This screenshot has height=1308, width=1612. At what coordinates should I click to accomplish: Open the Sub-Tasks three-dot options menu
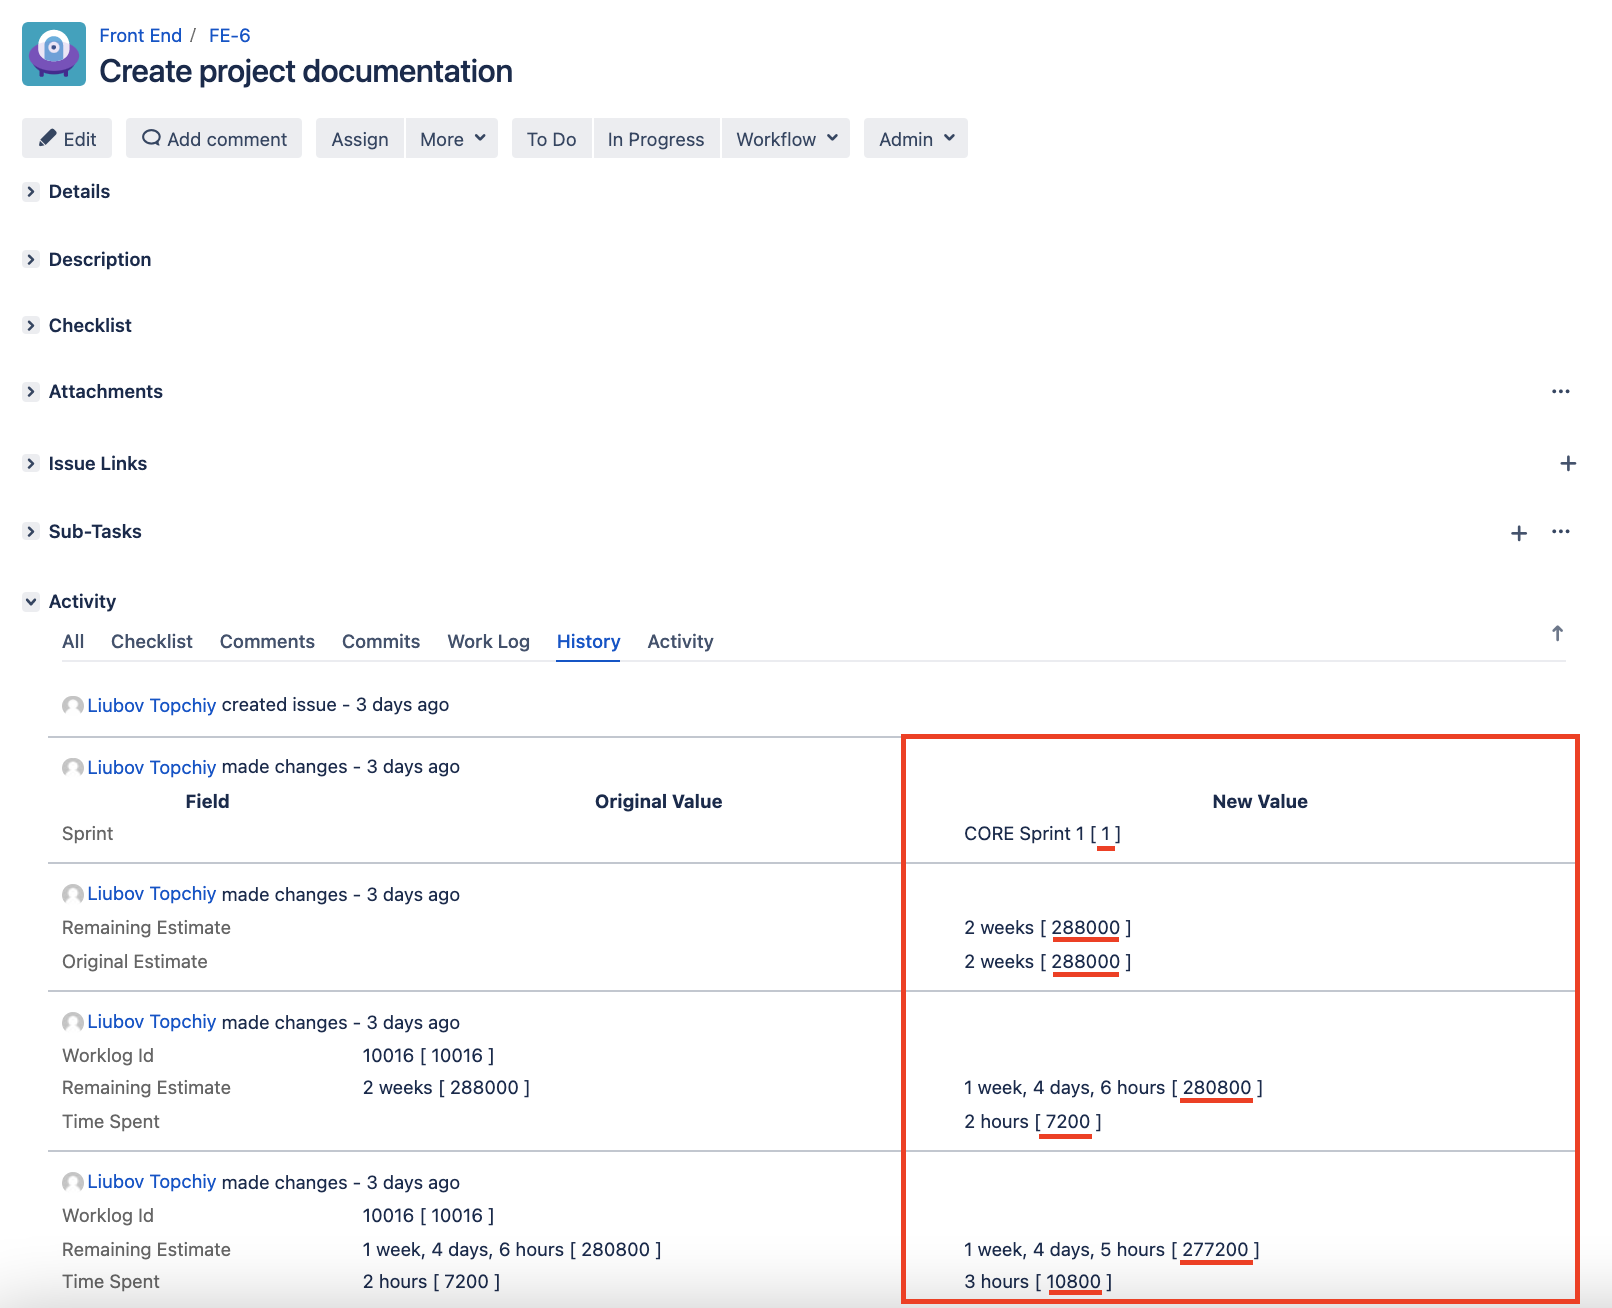point(1560,531)
